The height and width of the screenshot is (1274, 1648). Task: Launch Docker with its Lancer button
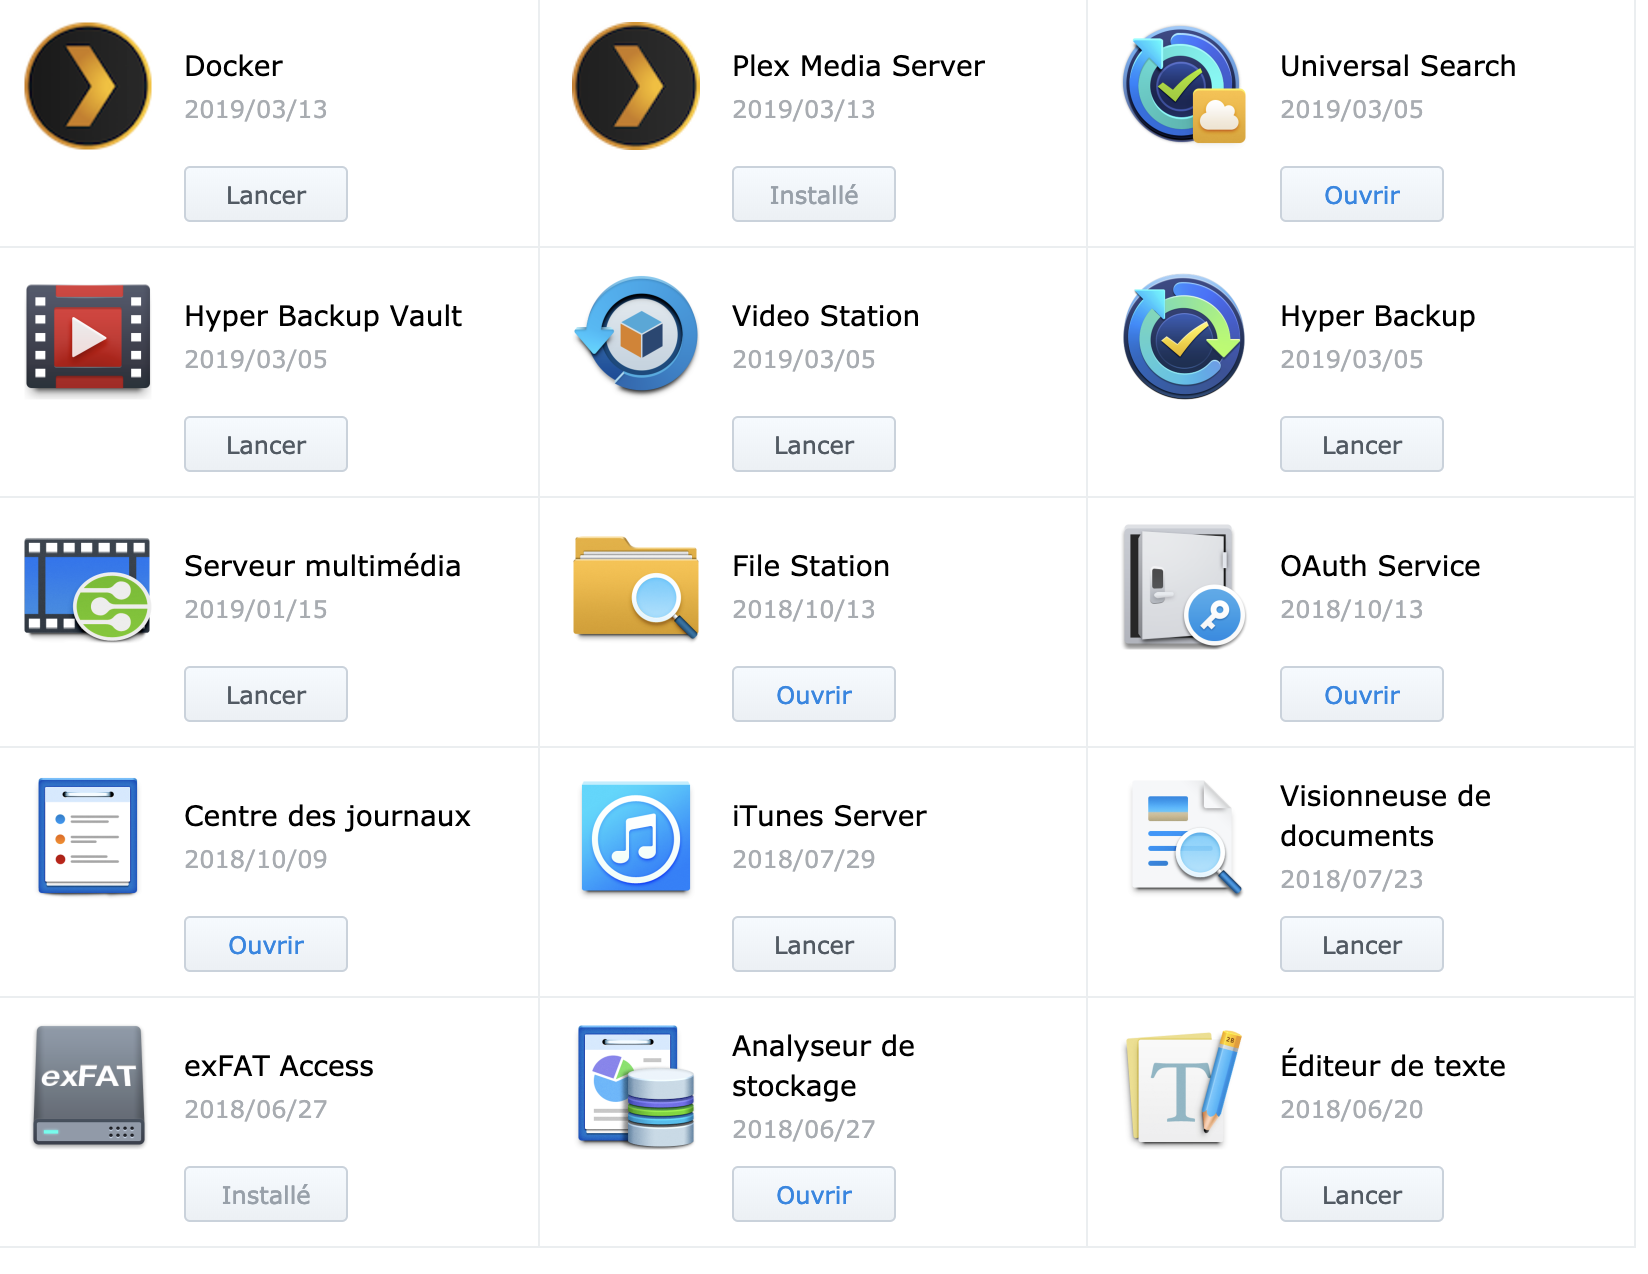tap(266, 194)
